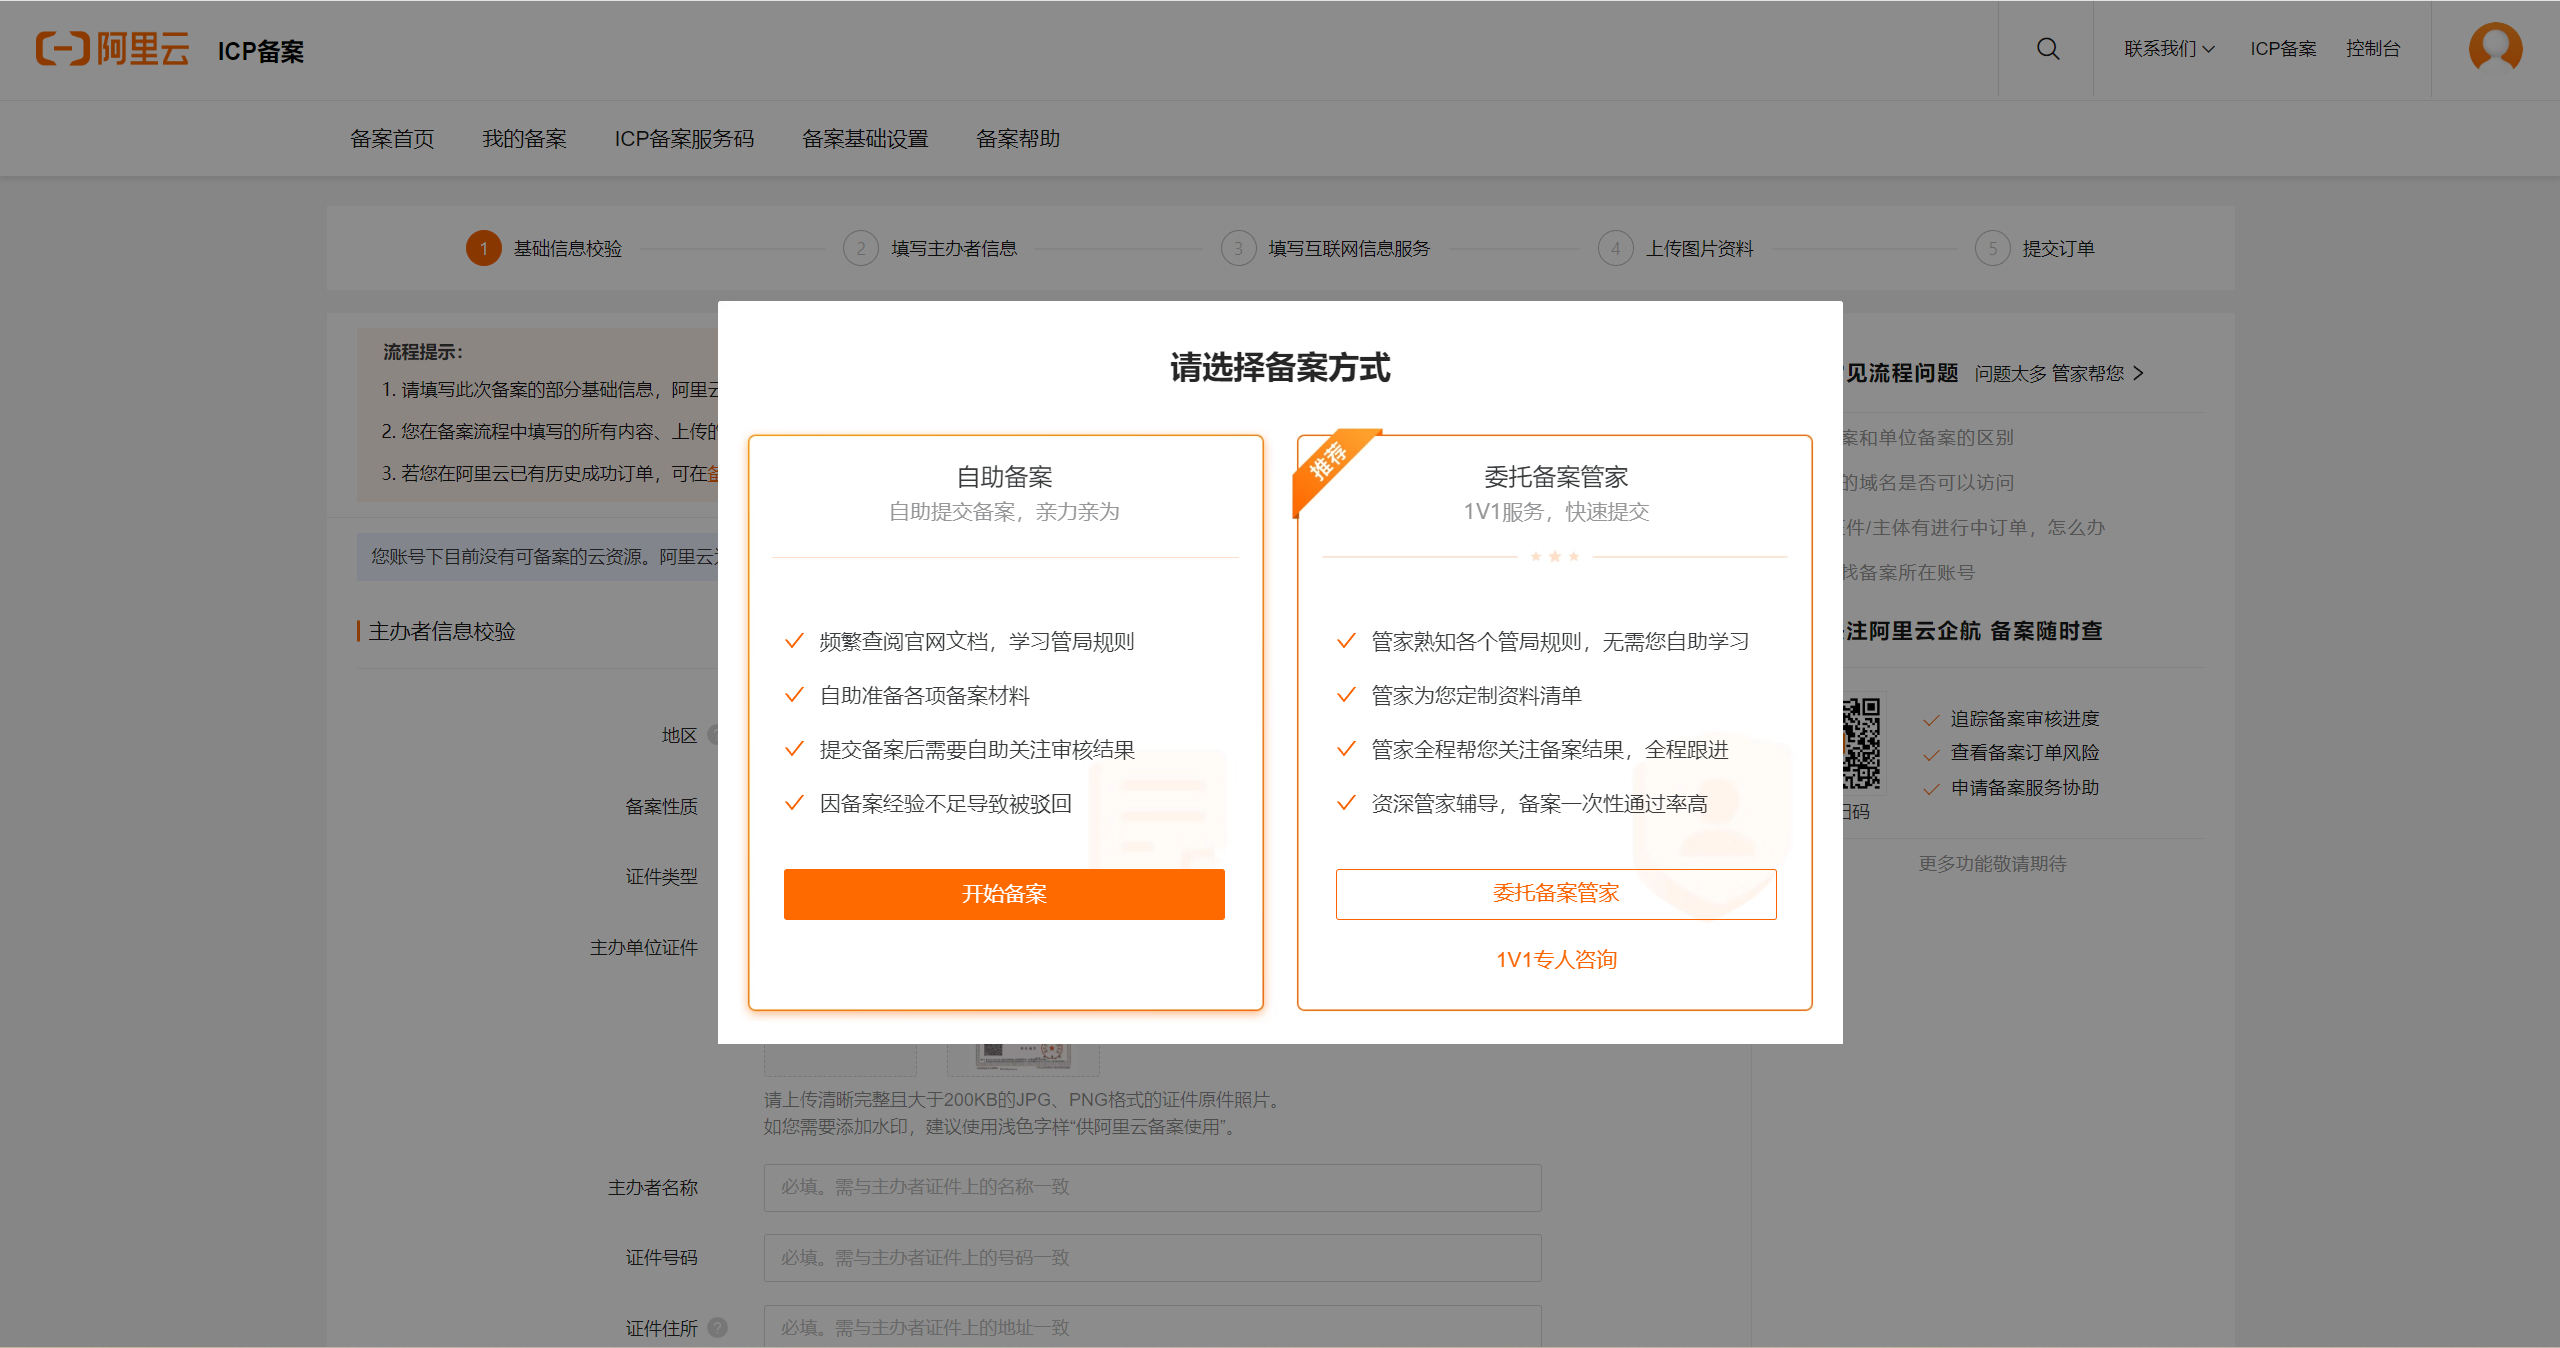
Task: Click the Alibaba Cloud logo
Action: [112, 49]
